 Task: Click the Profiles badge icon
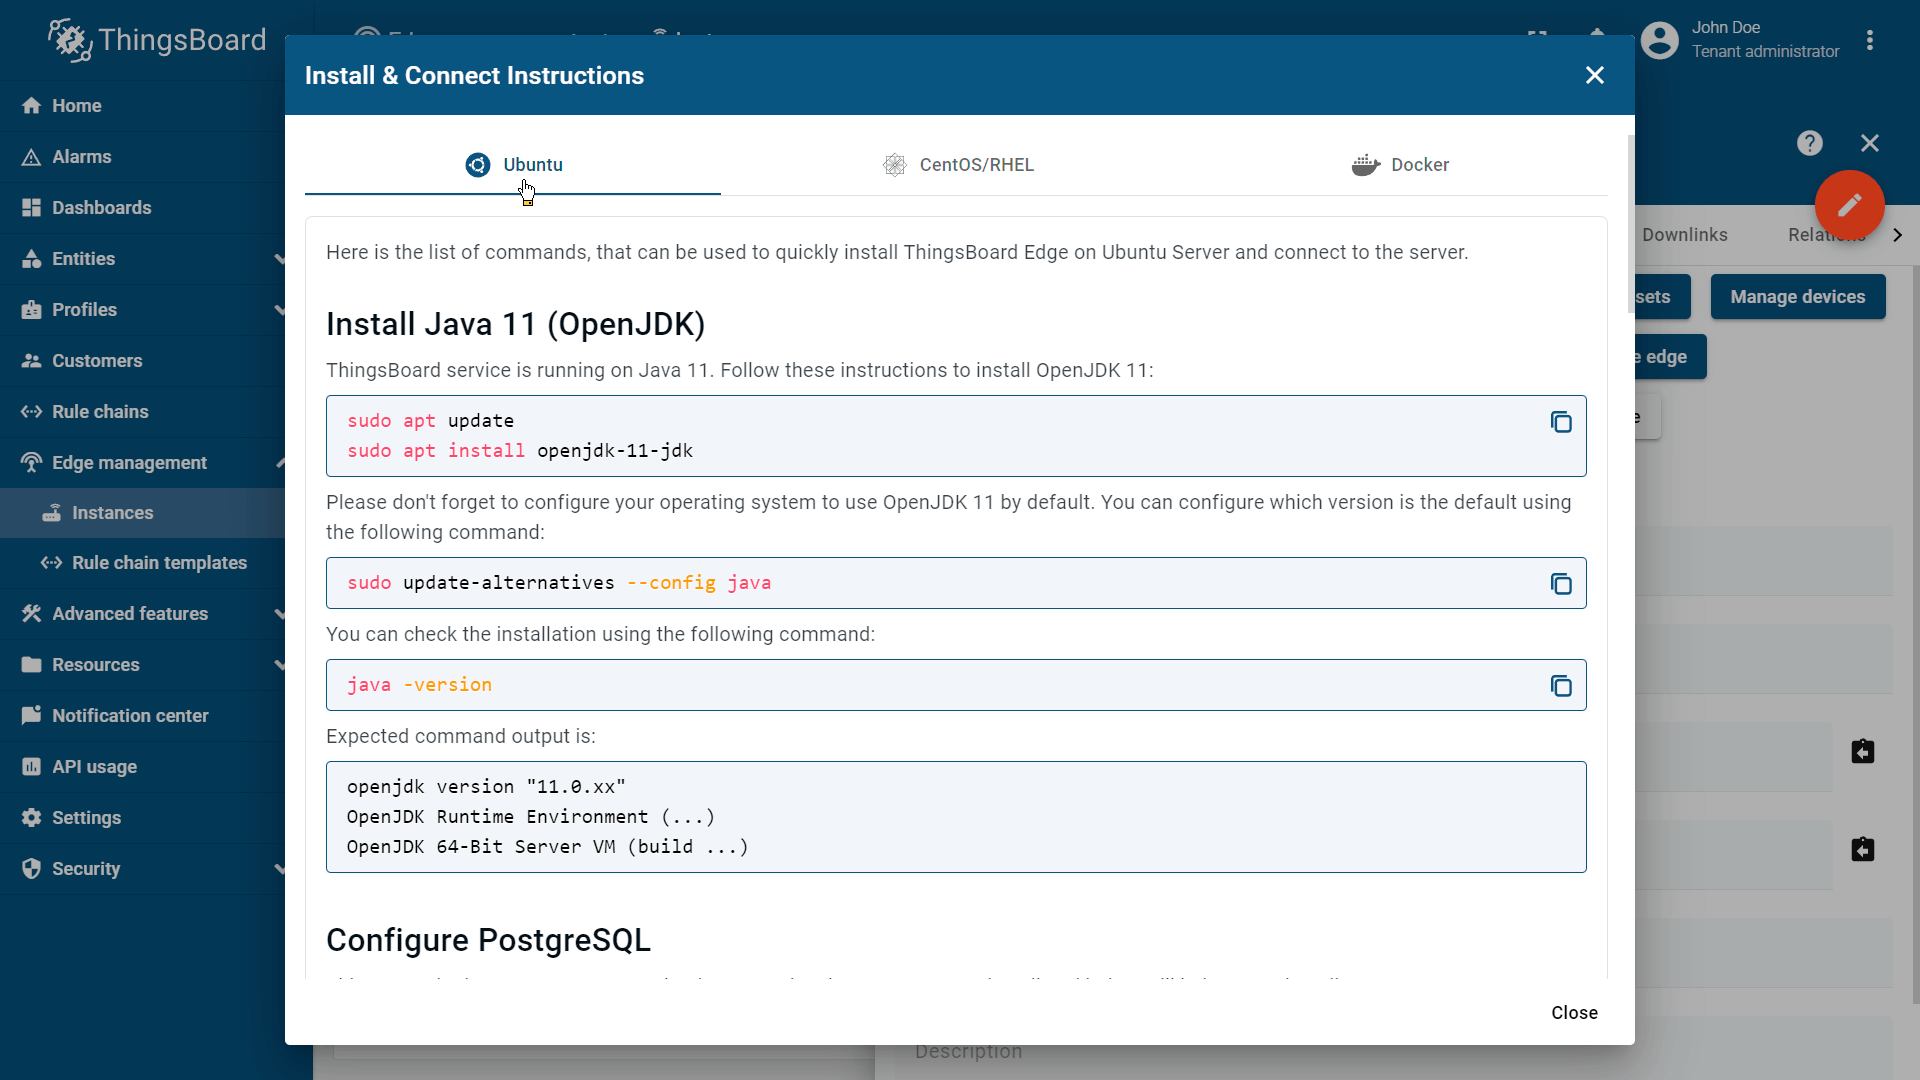[x=31, y=310]
